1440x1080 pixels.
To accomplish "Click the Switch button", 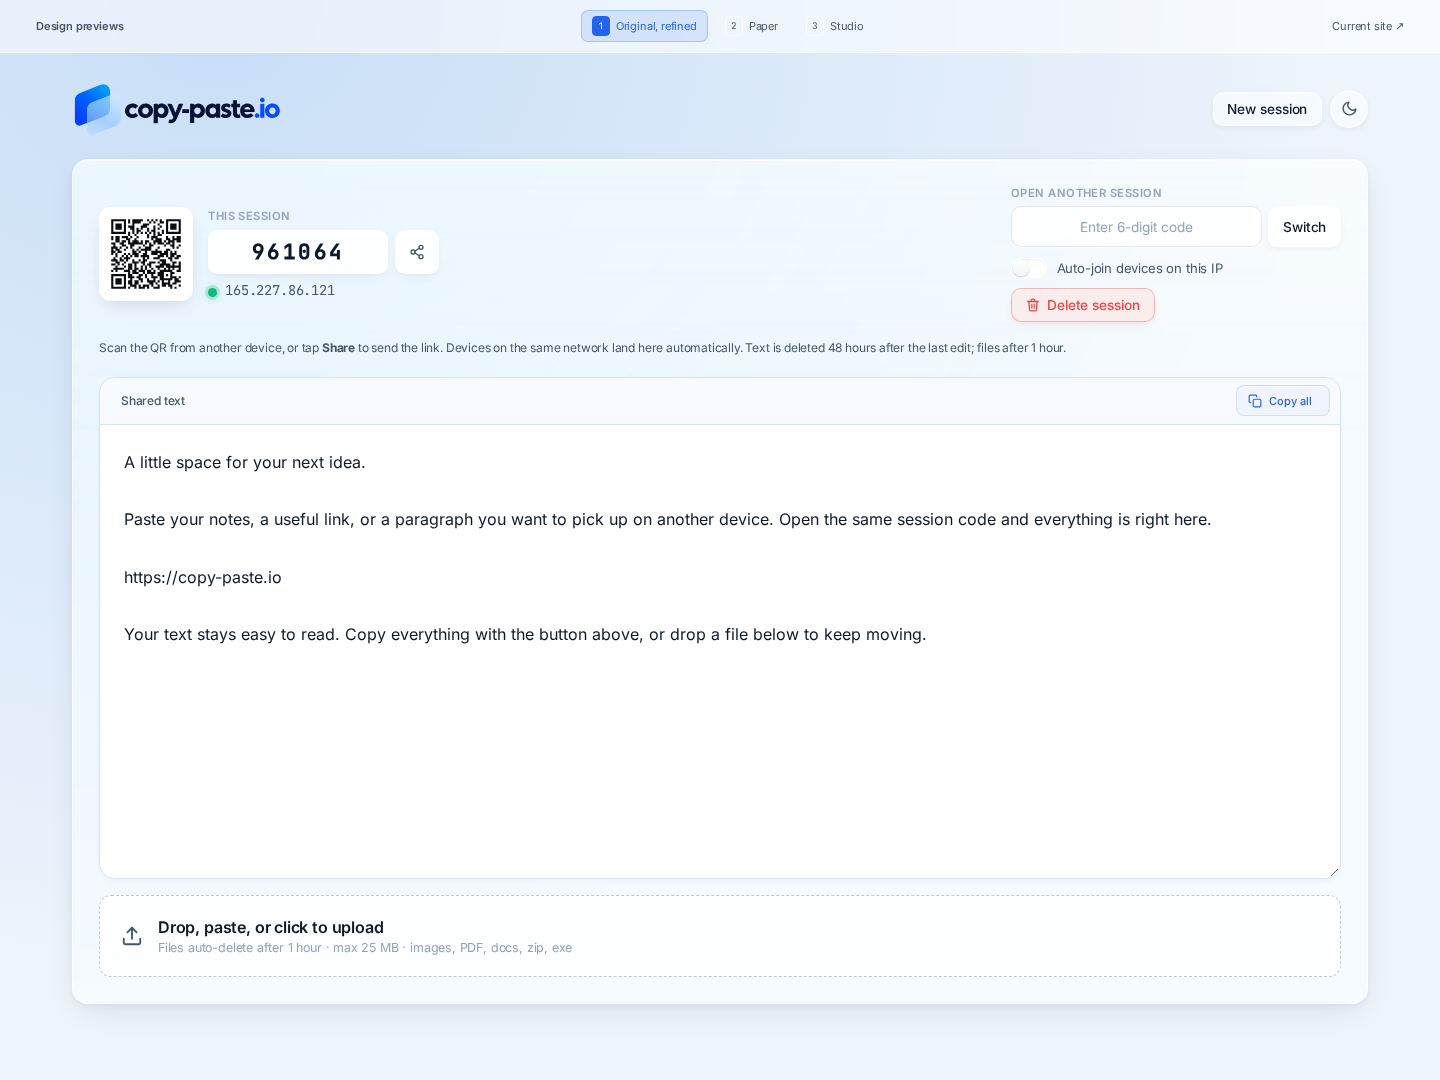I will tap(1304, 227).
